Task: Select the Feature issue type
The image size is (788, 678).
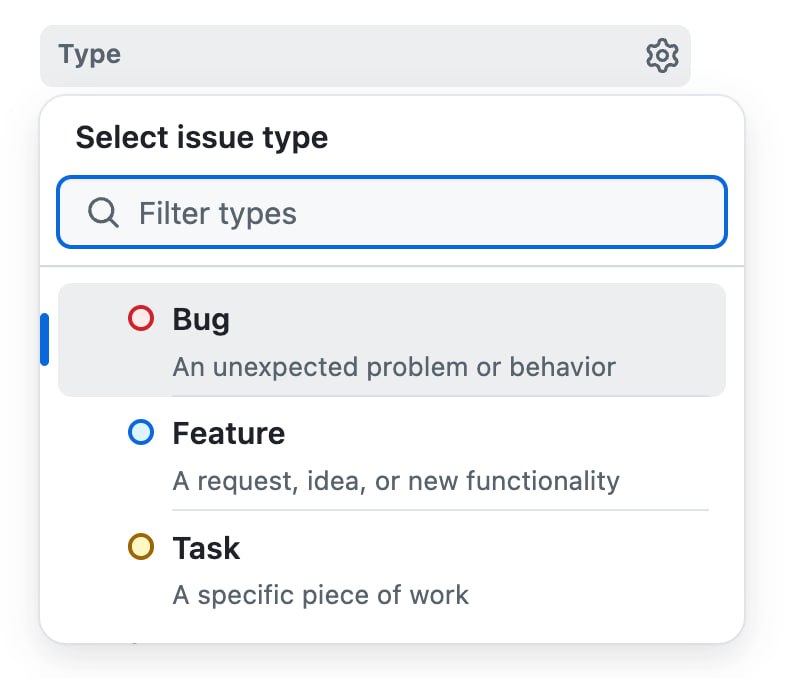Action: click(x=392, y=454)
